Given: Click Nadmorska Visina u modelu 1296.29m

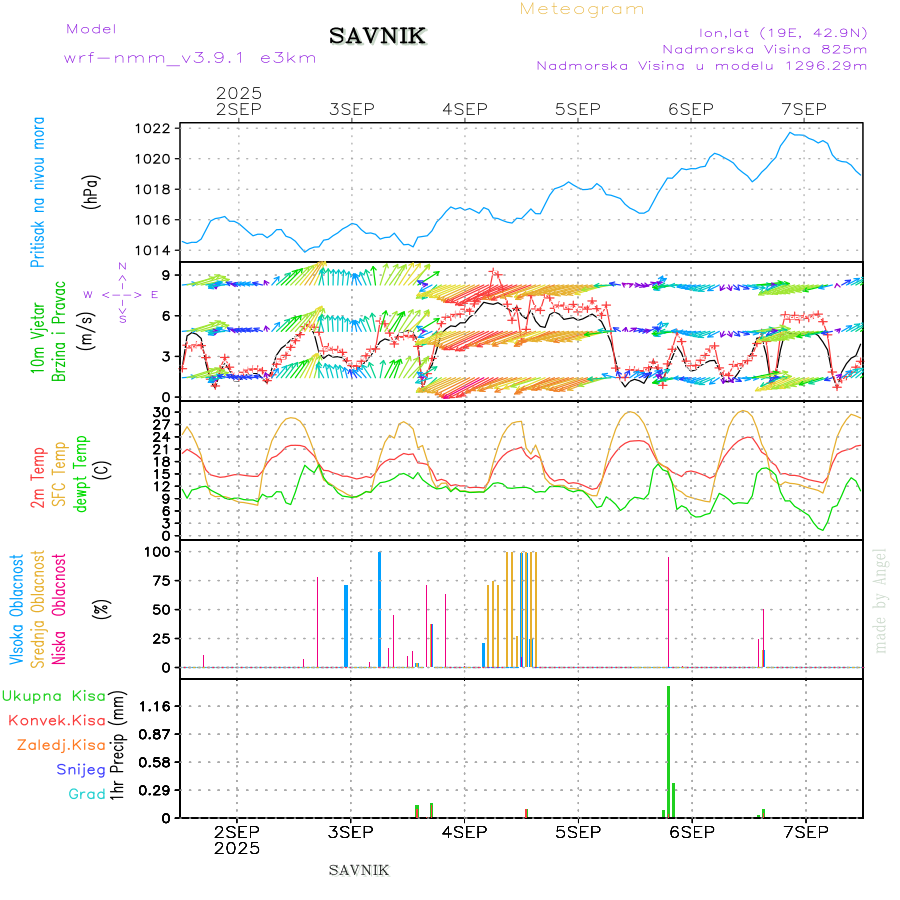Looking at the screenshot, I should pos(701,66).
